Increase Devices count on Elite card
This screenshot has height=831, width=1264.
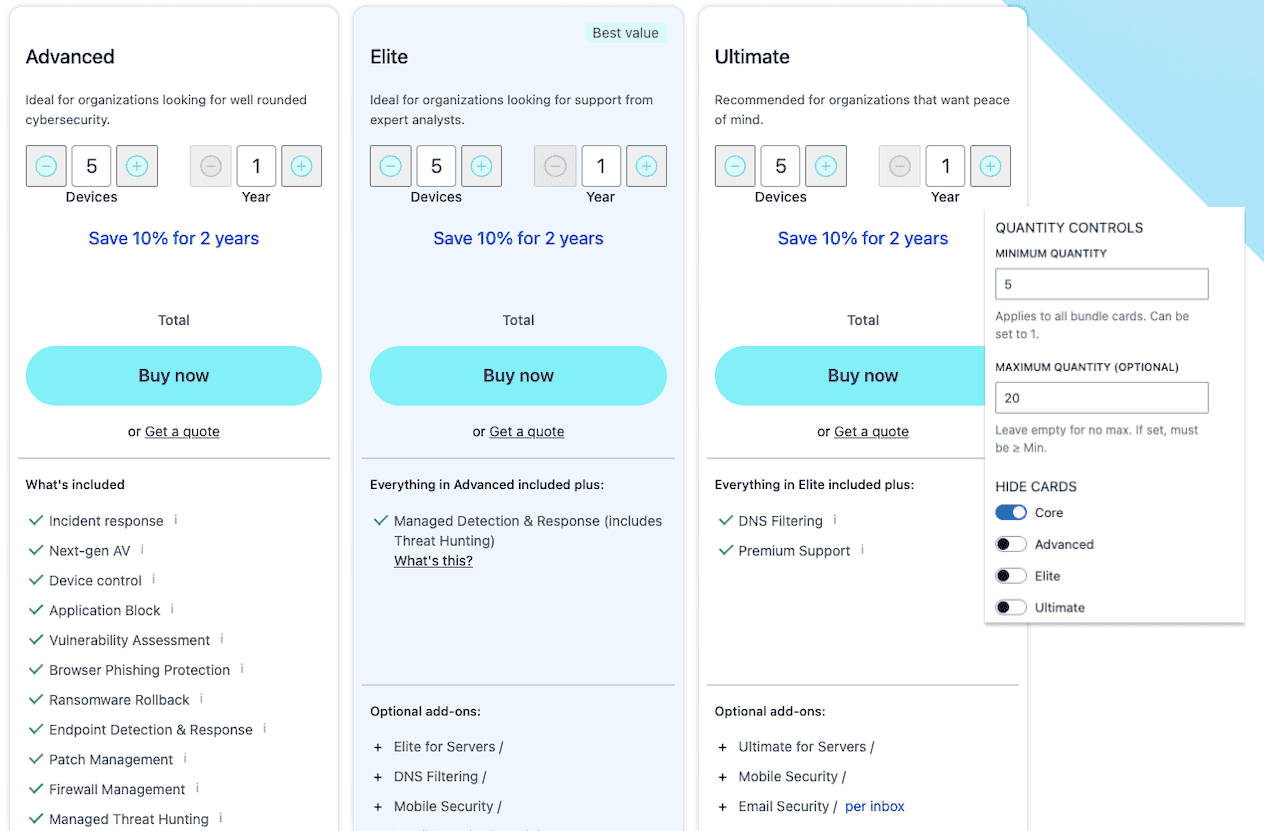[481, 166]
